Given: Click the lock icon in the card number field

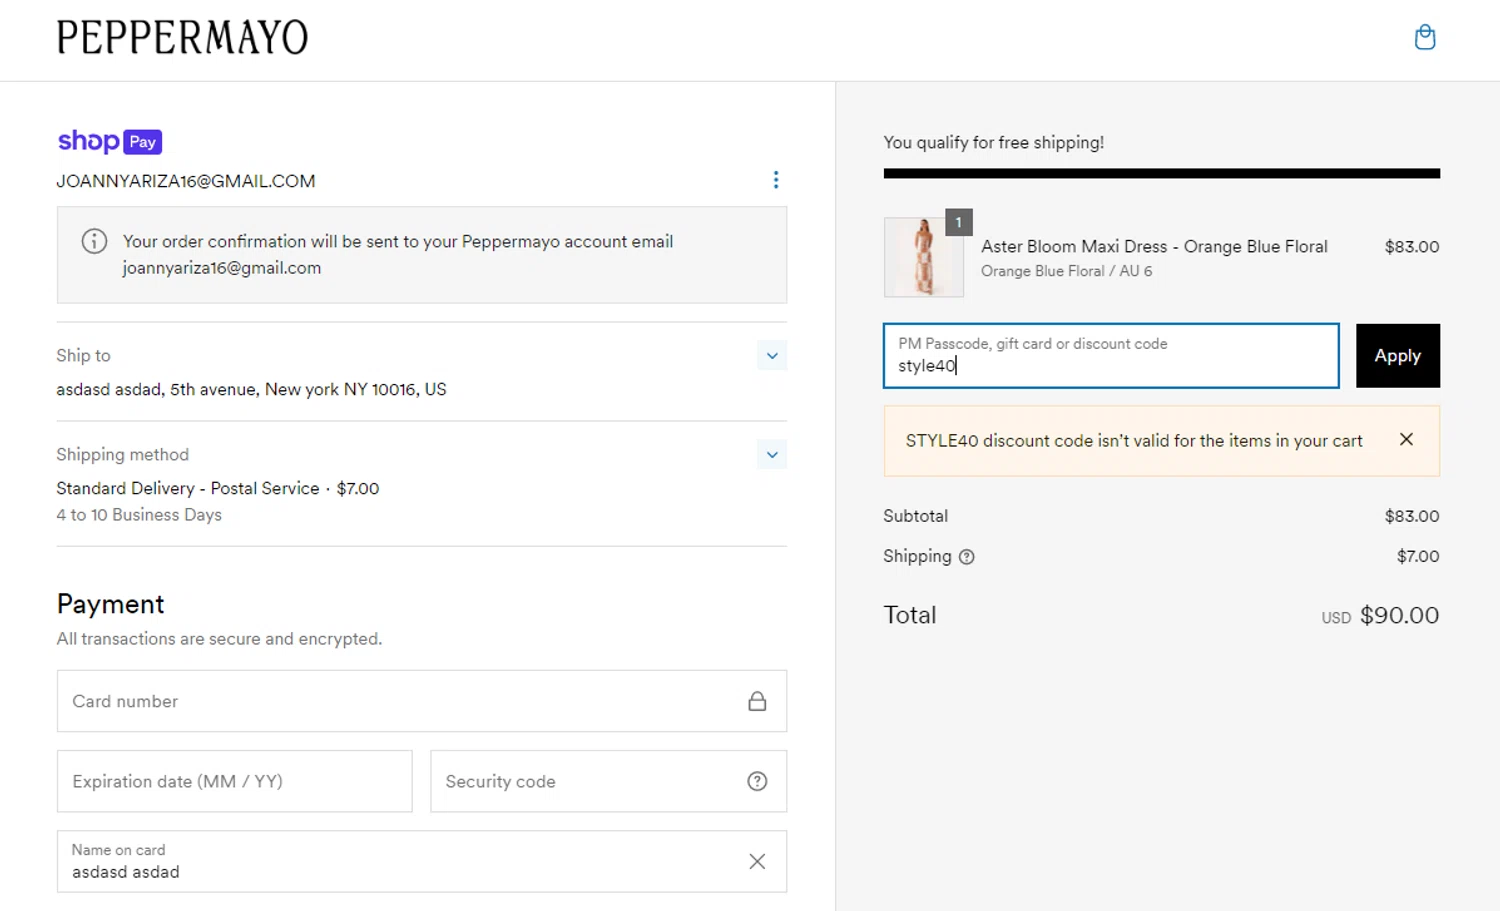Looking at the screenshot, I should tap(757, 701).
